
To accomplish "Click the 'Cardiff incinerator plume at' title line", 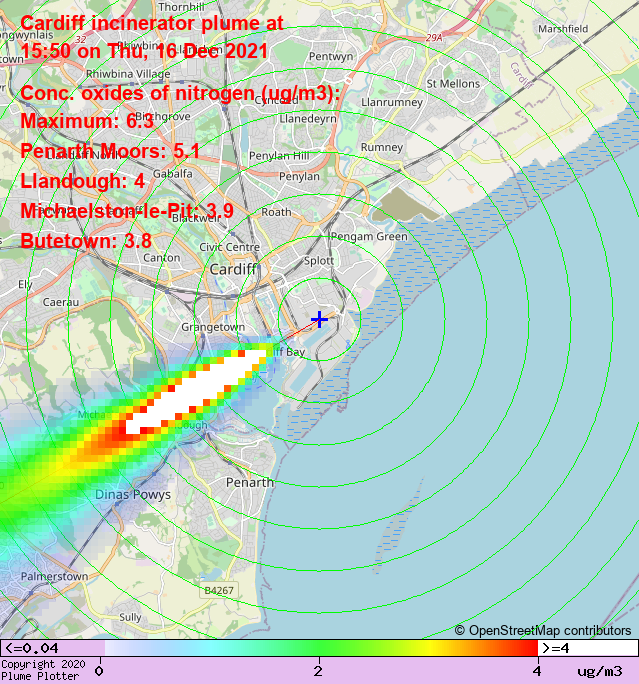I will [x=152, y=23].
